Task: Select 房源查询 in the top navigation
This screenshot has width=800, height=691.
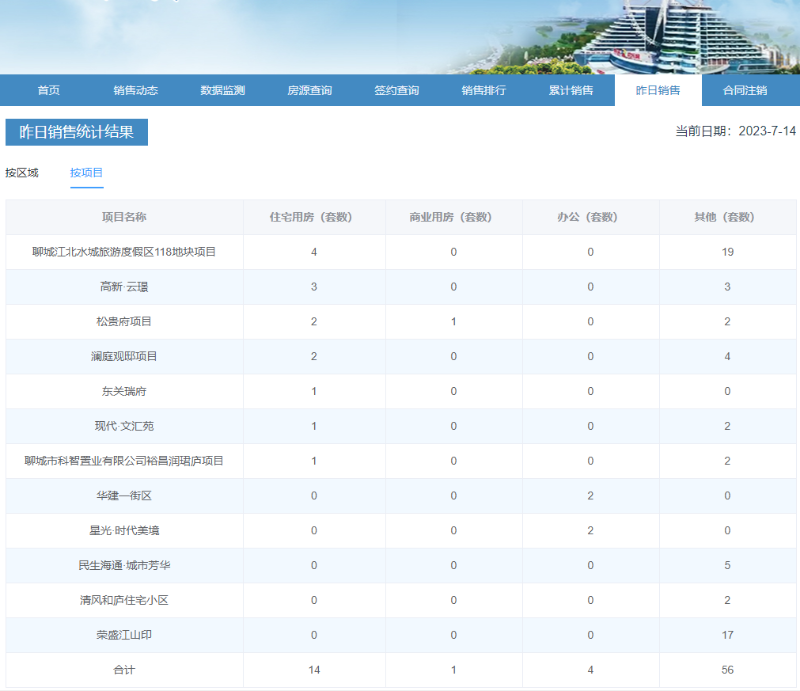Action: [309, 90]
